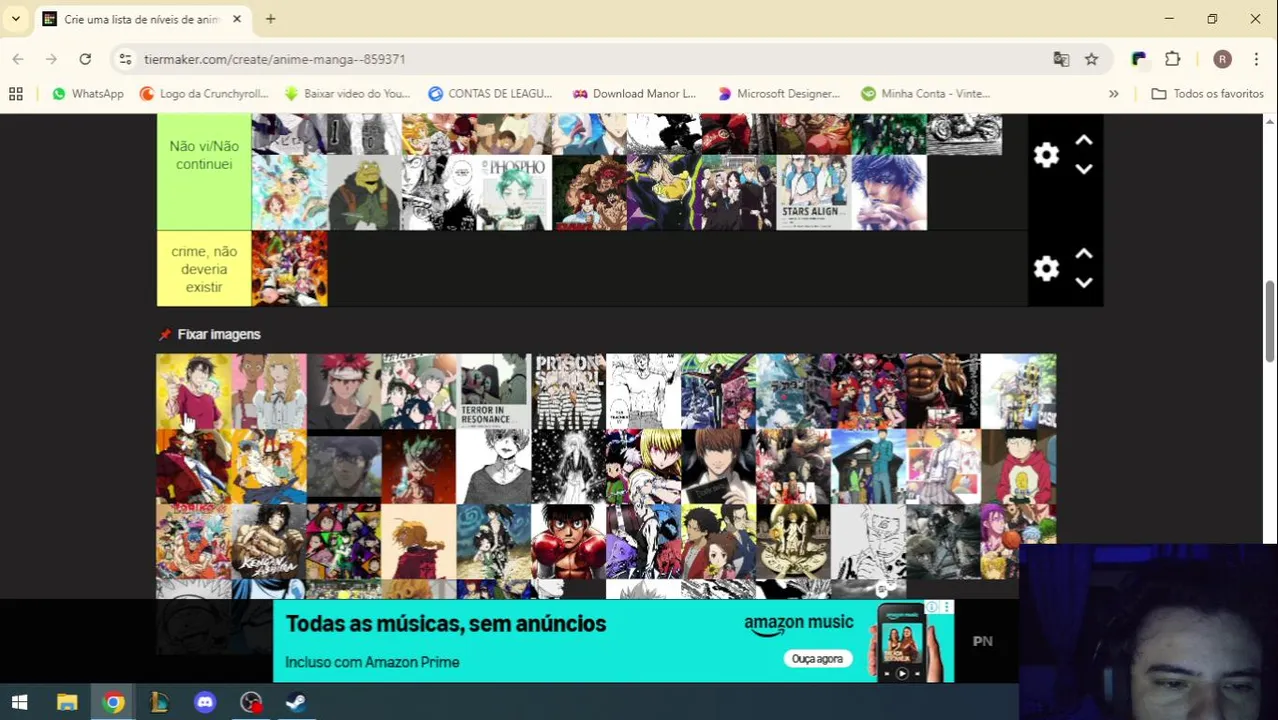Select the STARS ALIGN thumbnail
This screenshot has width=1278, height=720.
click(814, 192)
